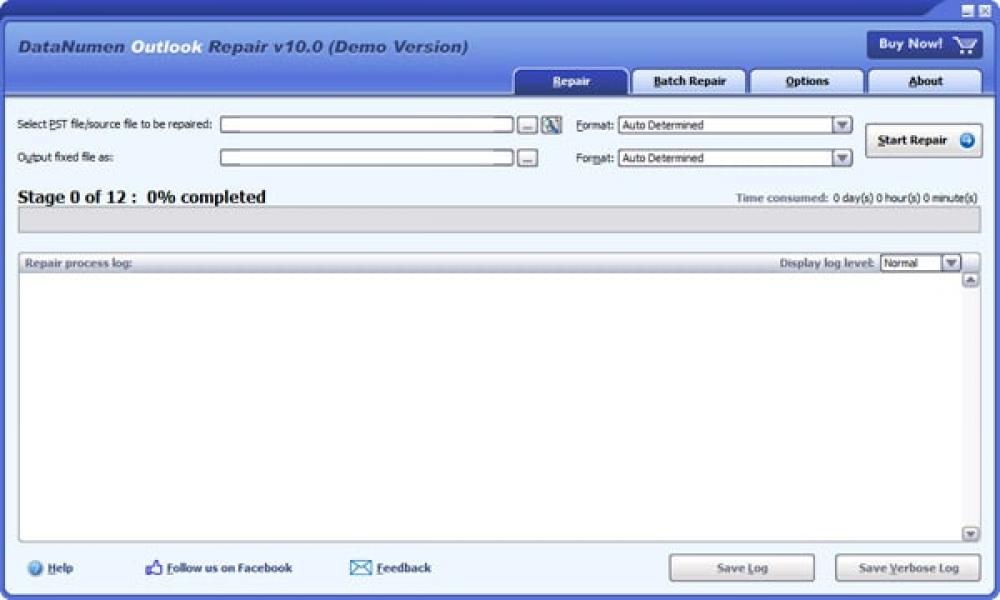Click the blue Help globe icon
1000x600 pixels.
tap(32, 567)
